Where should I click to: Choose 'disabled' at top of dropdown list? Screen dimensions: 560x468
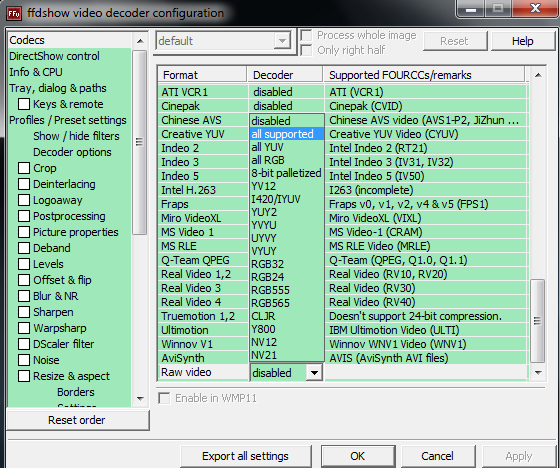pos(287,121)
